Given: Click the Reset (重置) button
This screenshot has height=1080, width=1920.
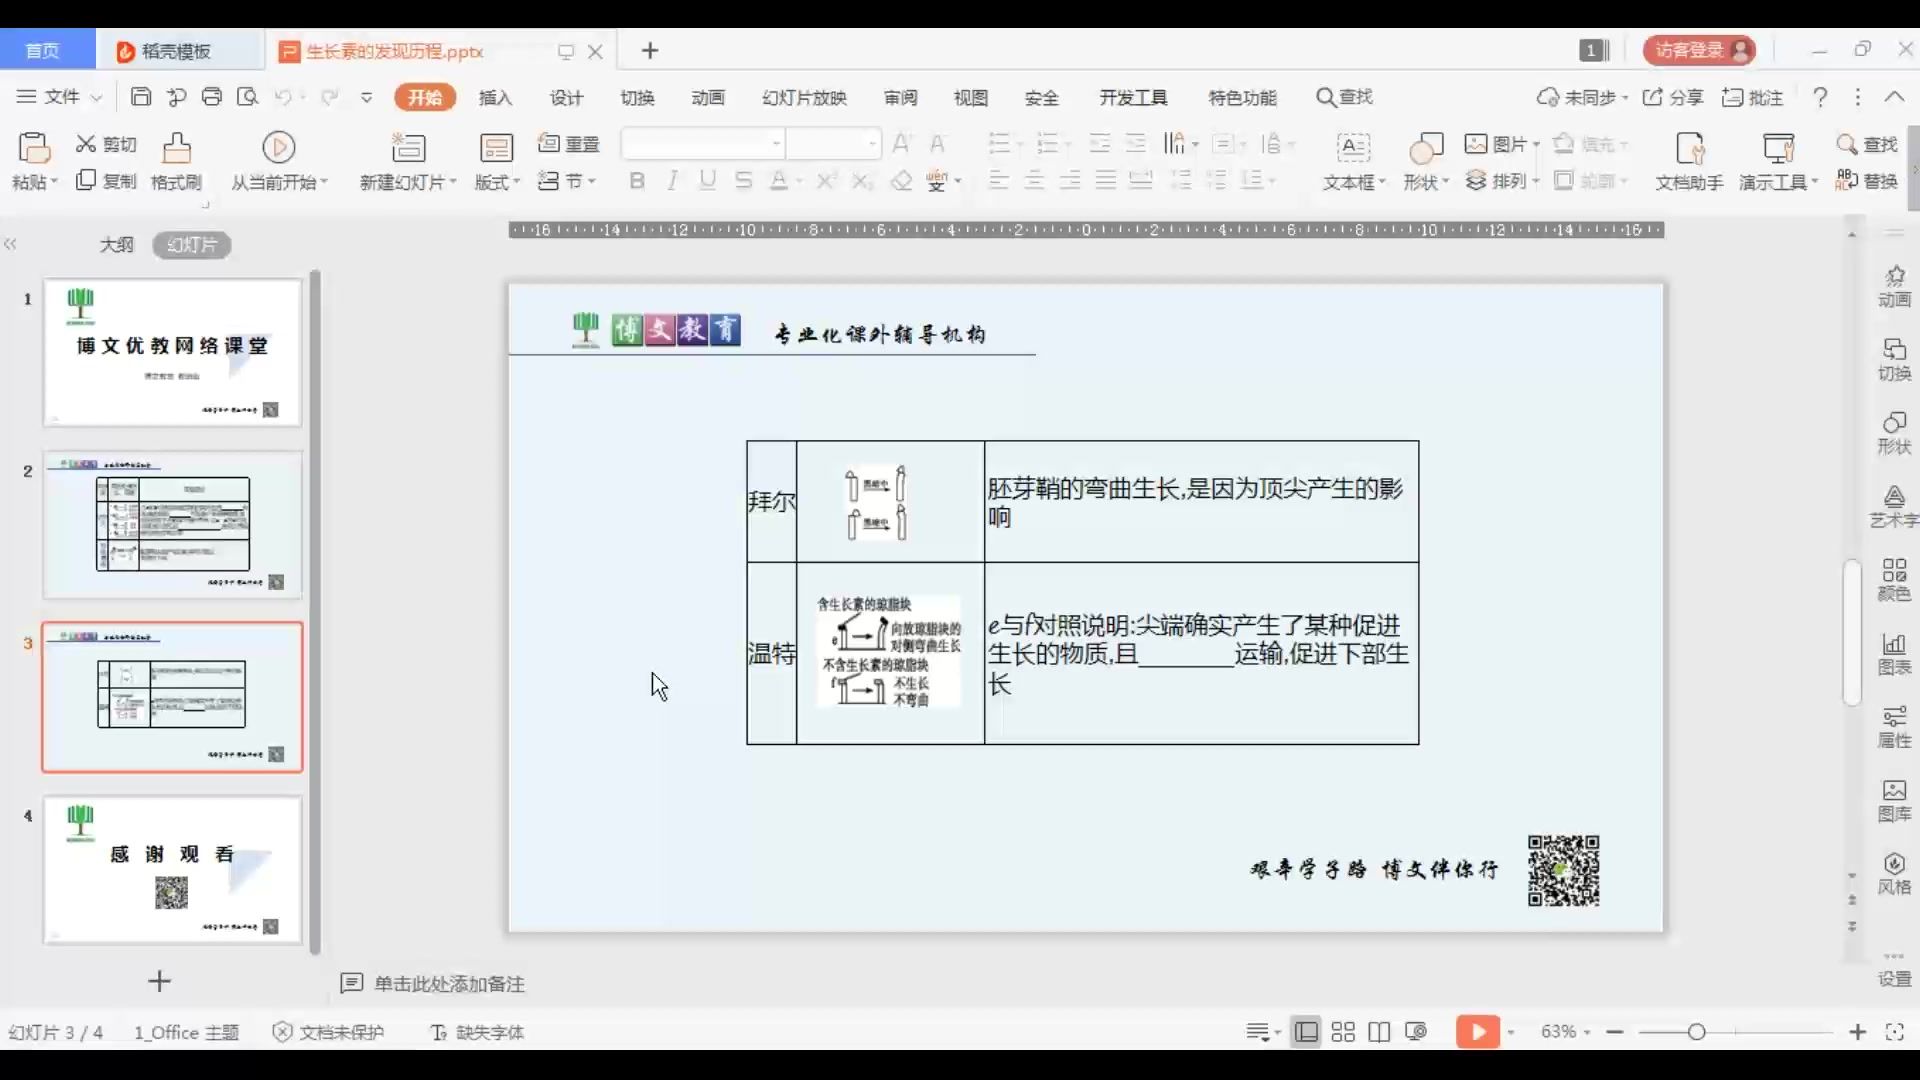Looking at the screenshot, I should [x=569, y=144].
